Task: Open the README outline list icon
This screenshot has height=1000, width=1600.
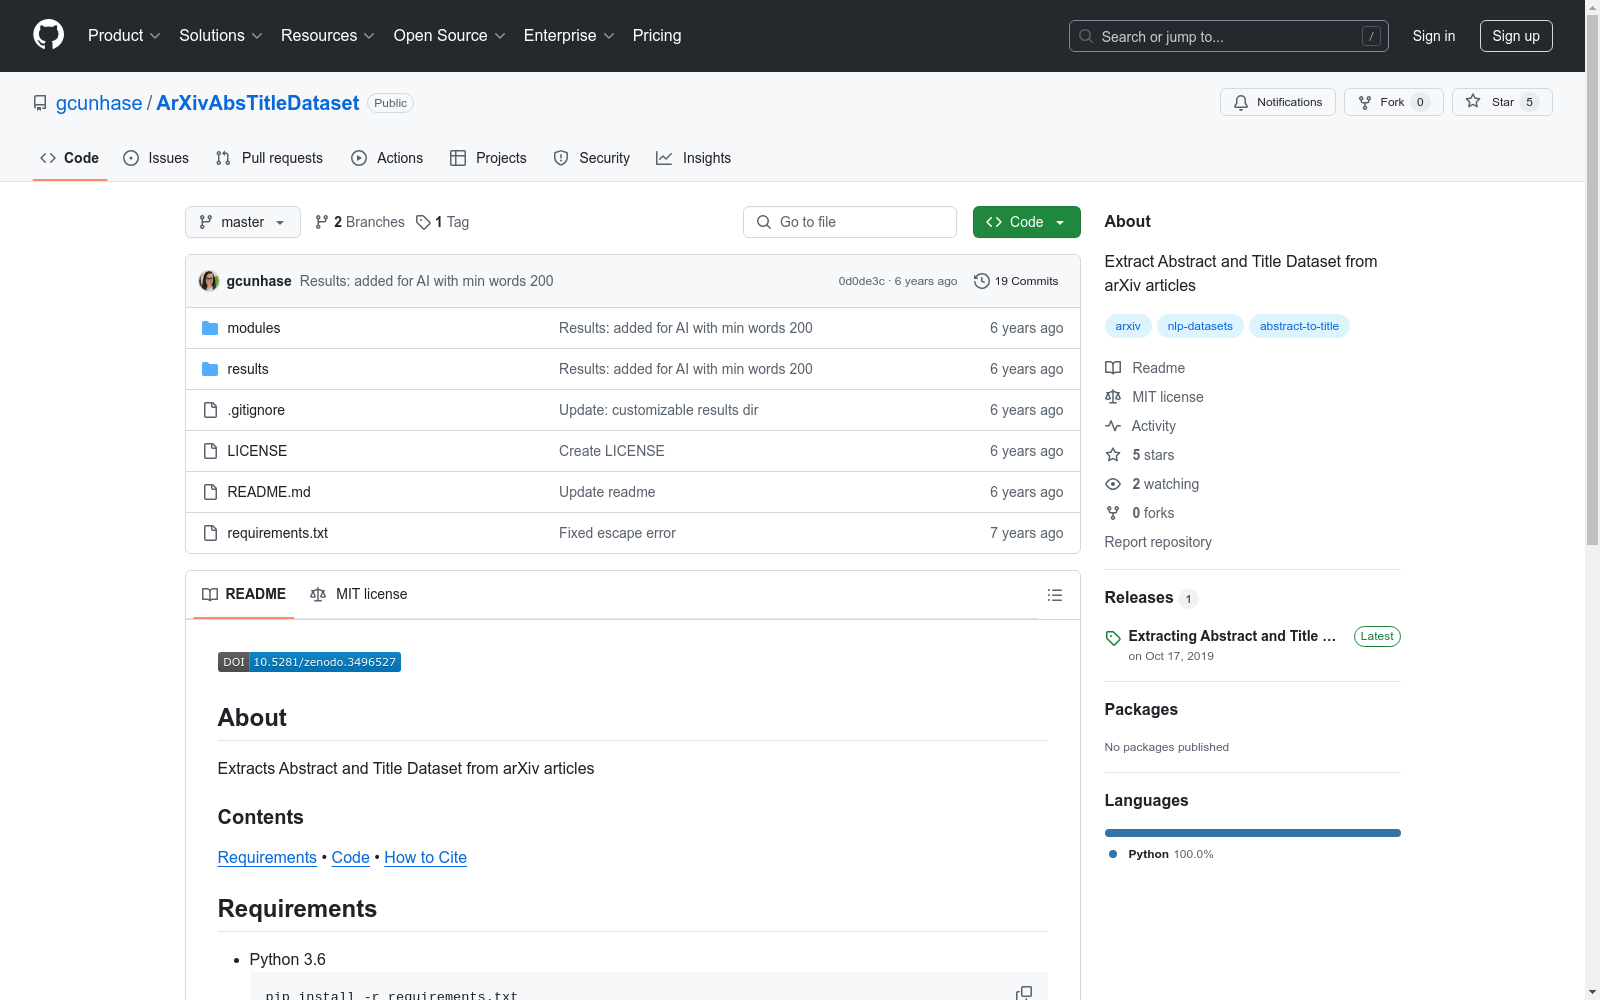Action: pyautogui.click(x=1054, y=595)
